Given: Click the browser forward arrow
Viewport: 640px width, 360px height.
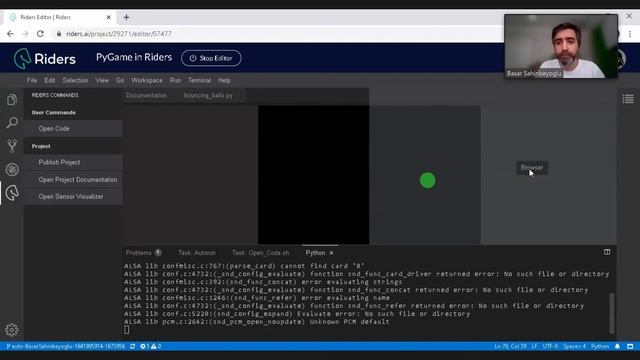Looking at the screenshot, I should point(25,33).
